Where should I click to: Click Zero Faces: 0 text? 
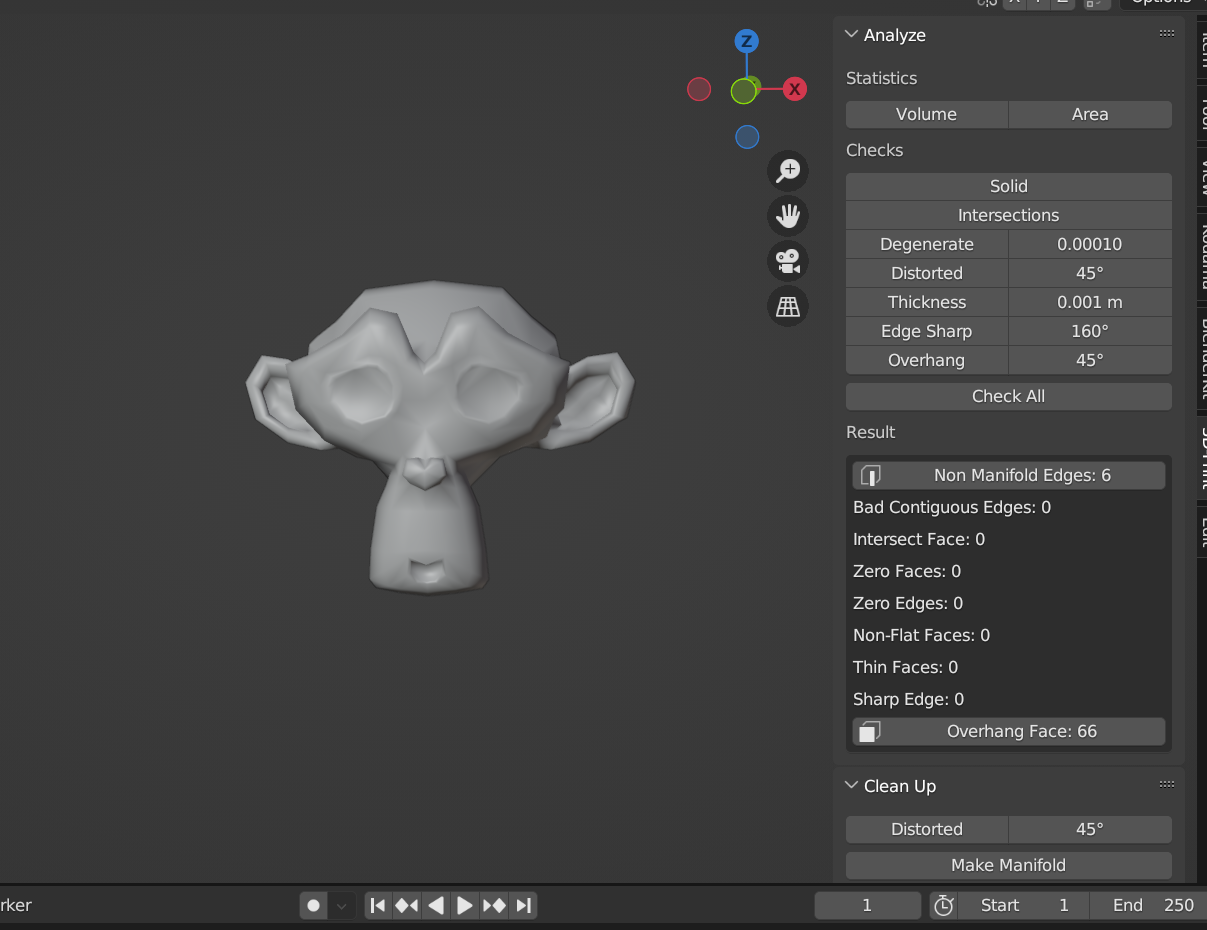tap(907, 571)
